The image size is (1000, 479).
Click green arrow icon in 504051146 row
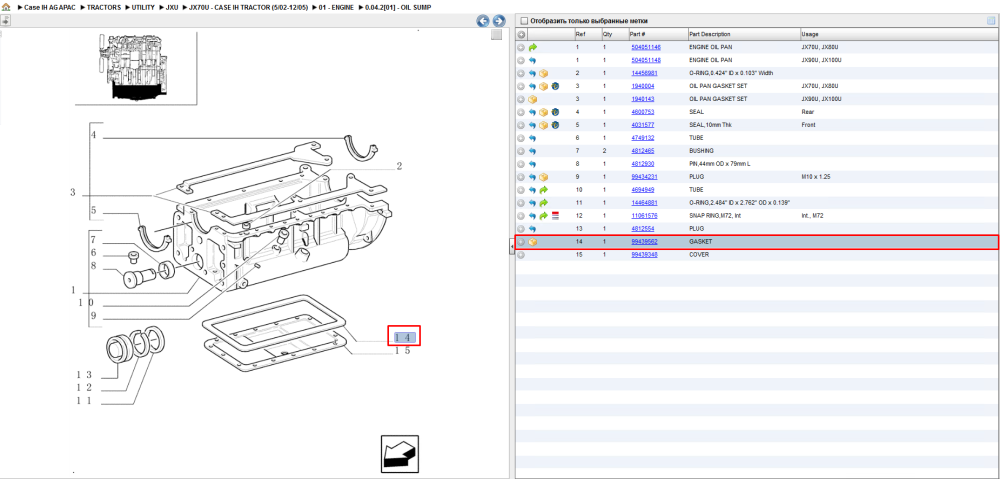[533, 47]
